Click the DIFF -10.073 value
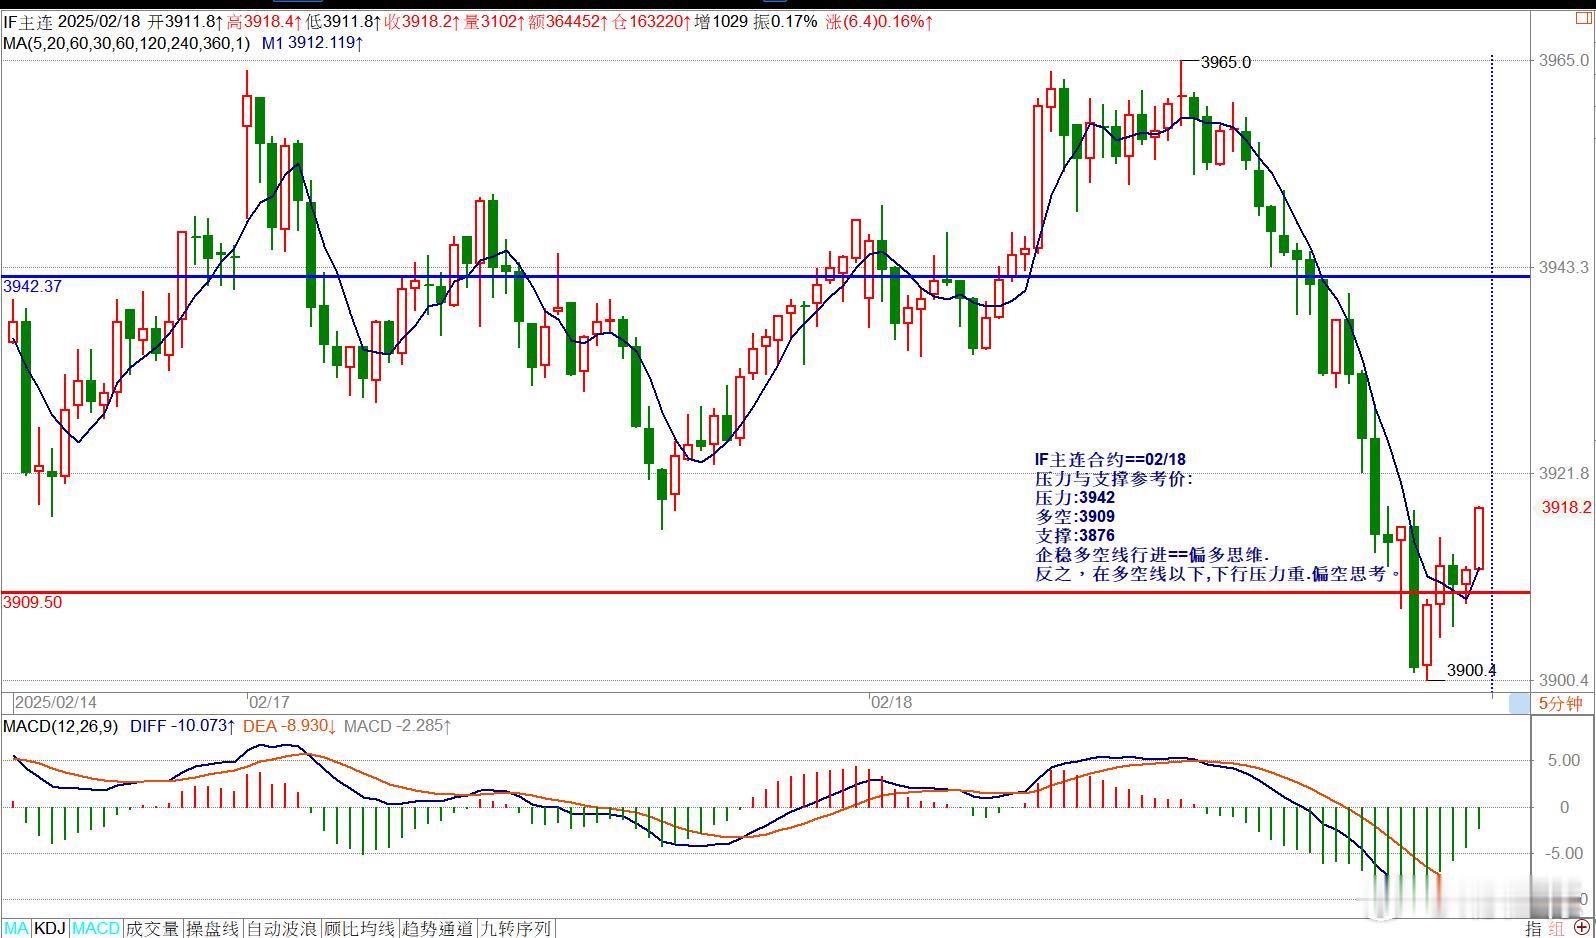1596x938 pixels. click(182, 726)
